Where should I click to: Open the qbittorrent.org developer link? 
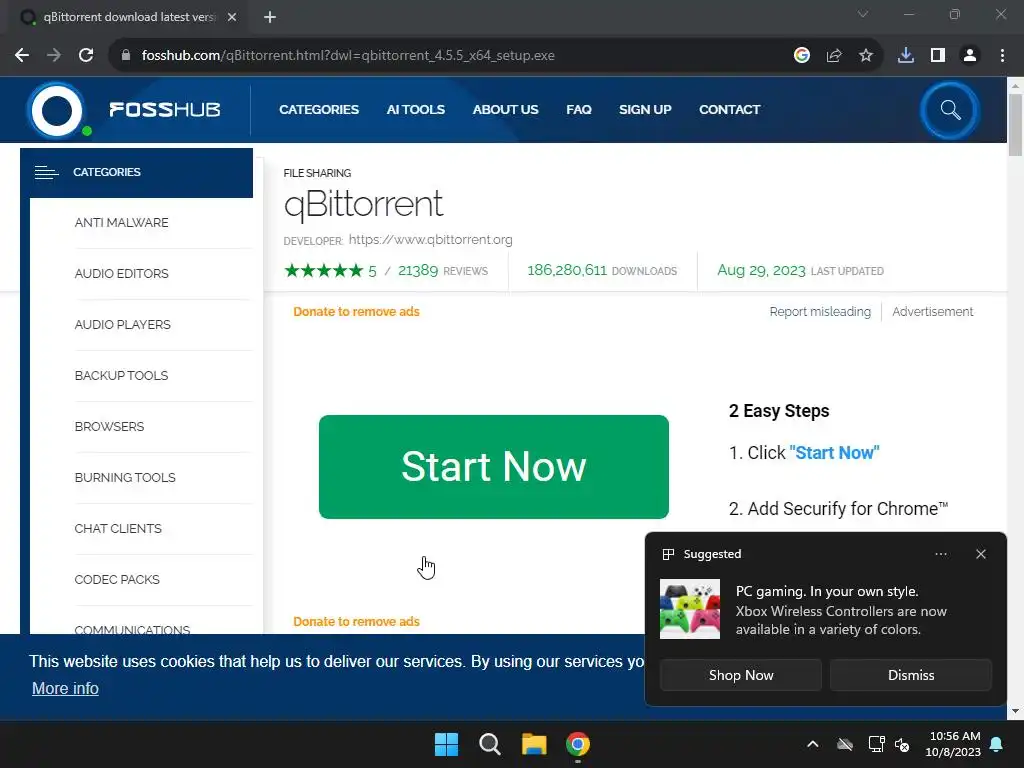coord(430,240)
